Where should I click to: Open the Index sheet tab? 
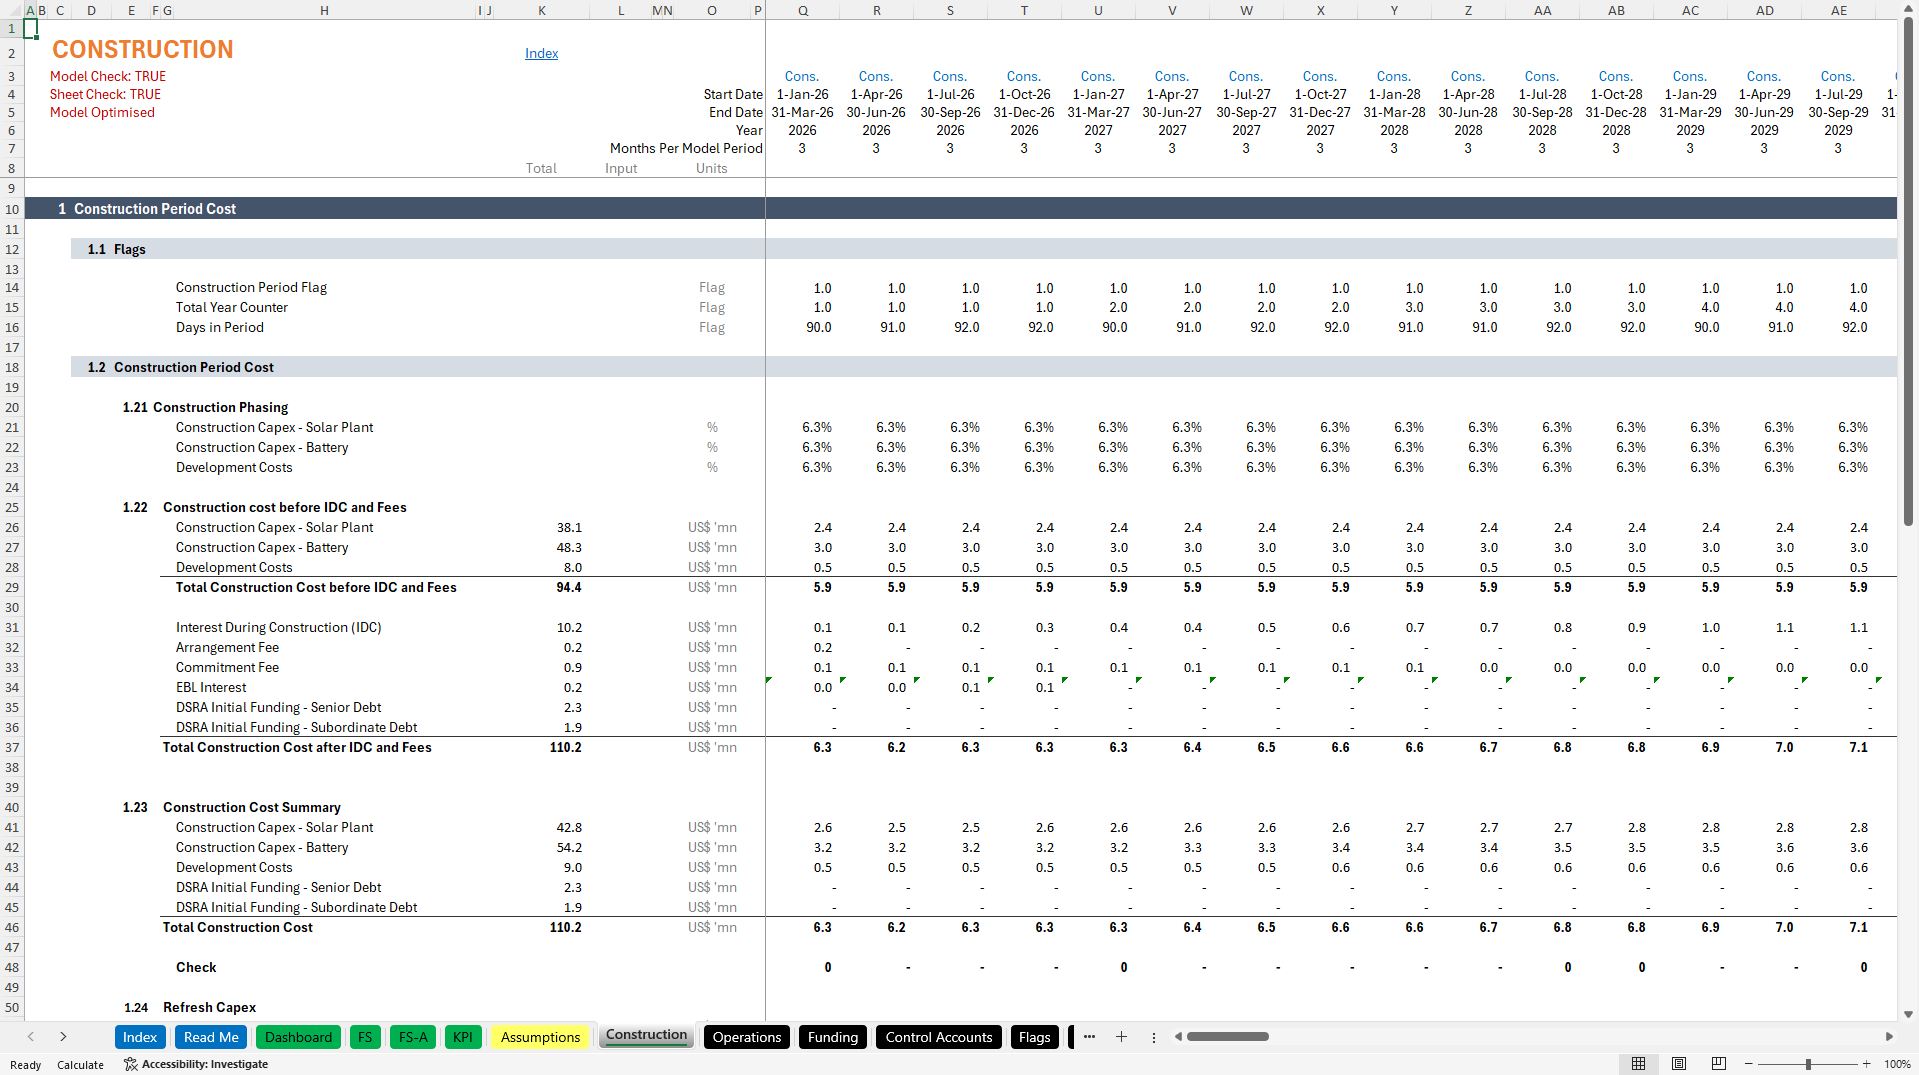pyautogui.click(x=140, y=1037)
